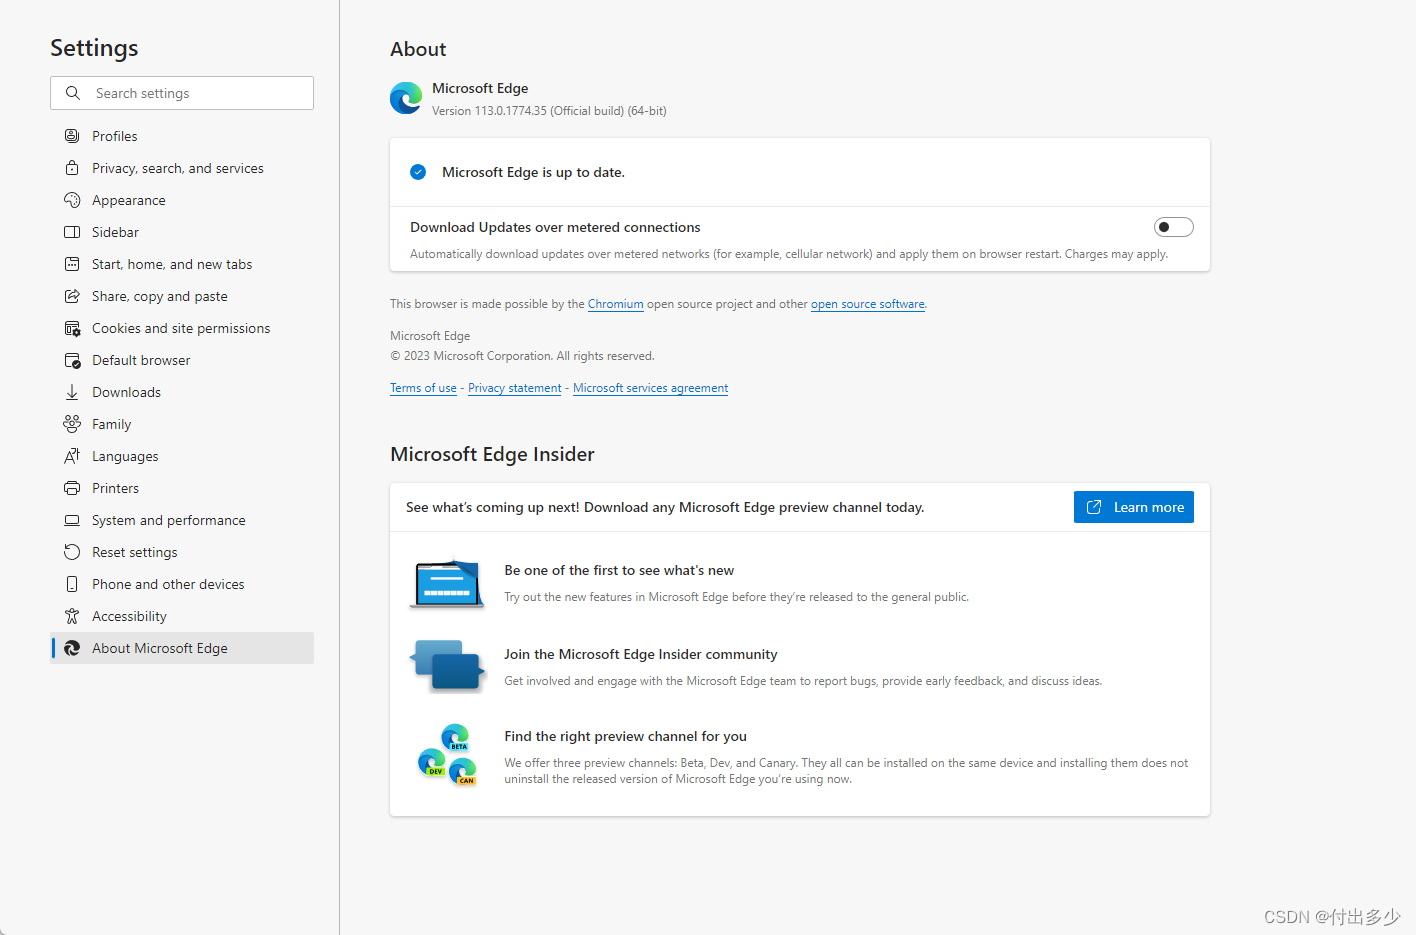Open the Downloads settings page
Viewport: 1416px width, 935px height.
pos(182,392)
